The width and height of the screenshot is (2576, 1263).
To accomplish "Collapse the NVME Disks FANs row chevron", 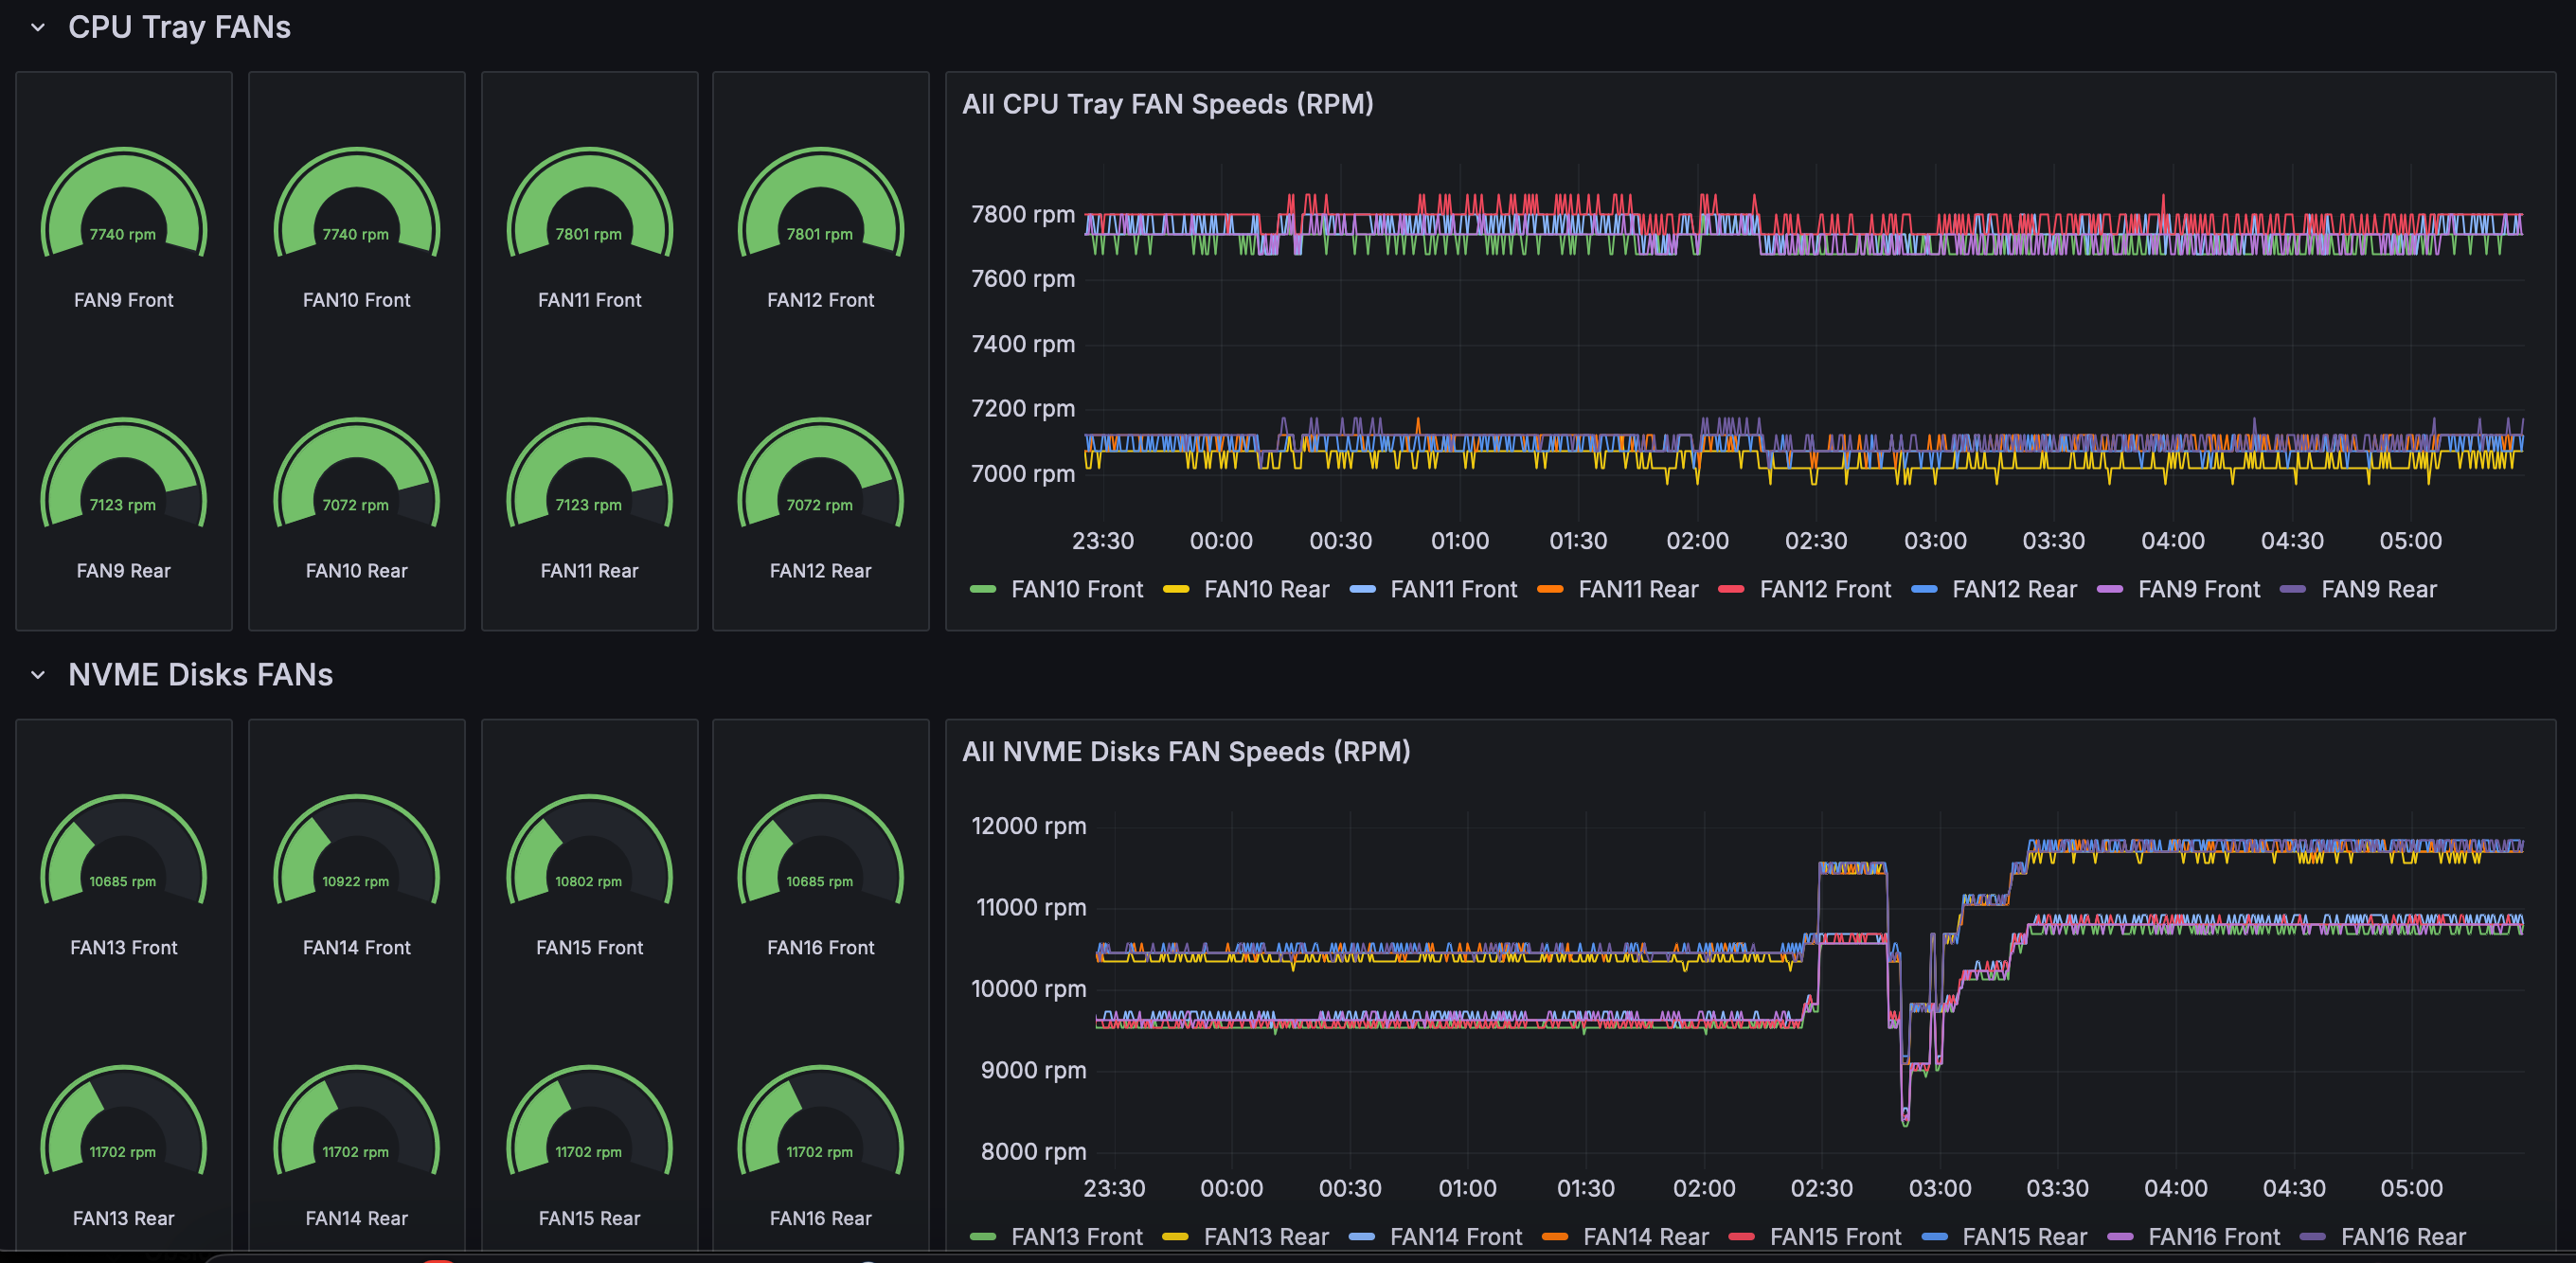I will click(38, 675).
